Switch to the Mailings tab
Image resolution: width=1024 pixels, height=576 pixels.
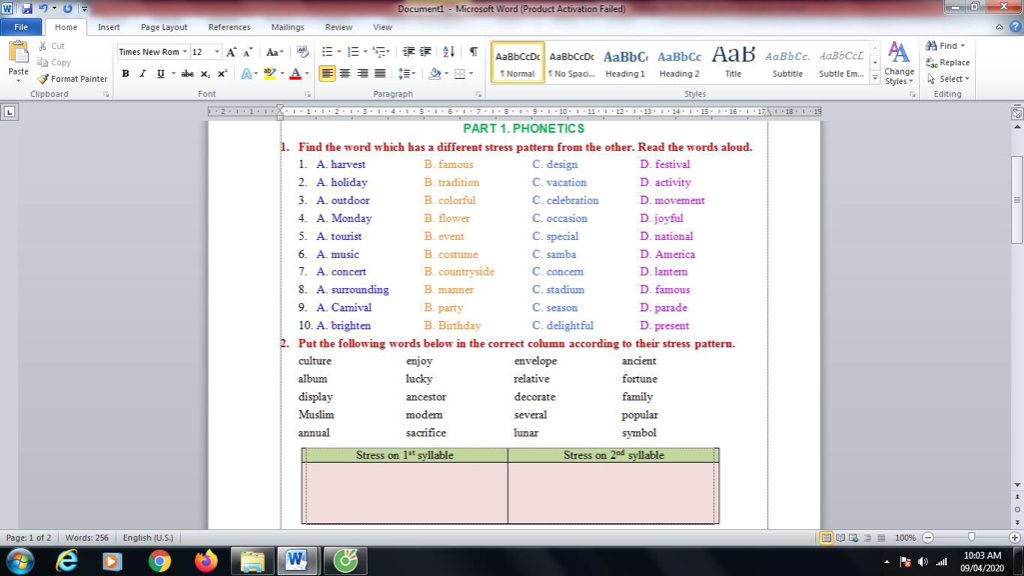coord(287,27)
